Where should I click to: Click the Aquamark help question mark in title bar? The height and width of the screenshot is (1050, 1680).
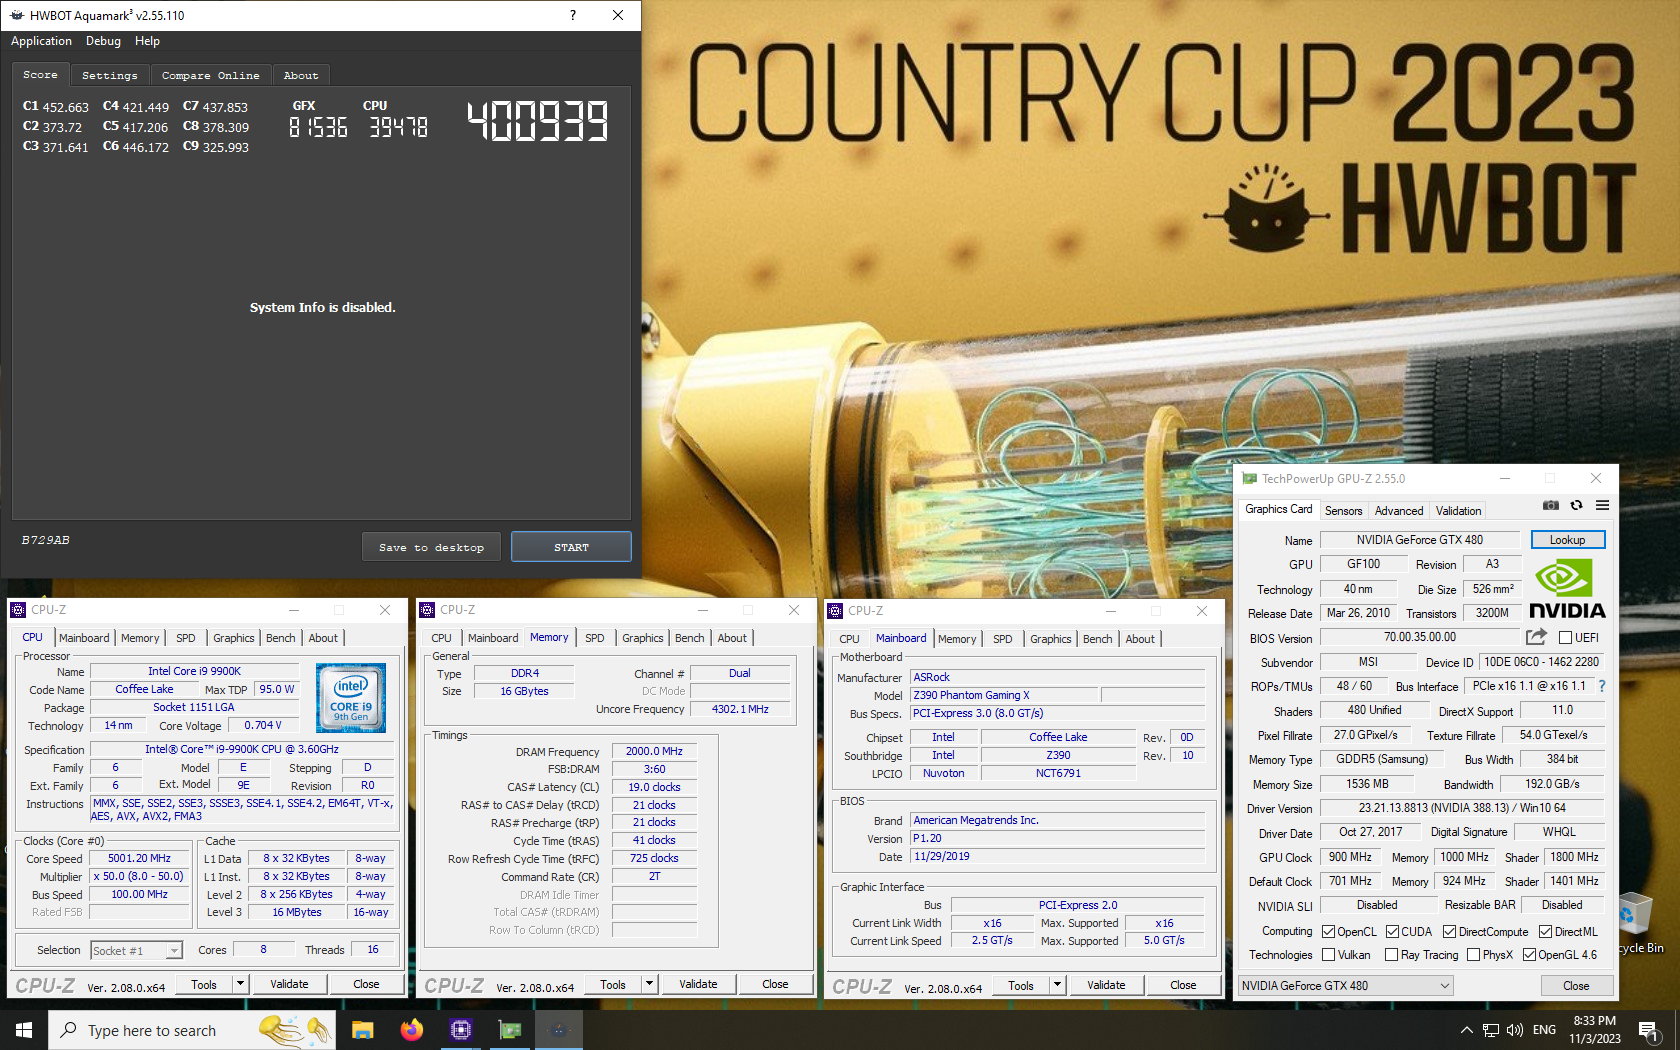[572, 15]
